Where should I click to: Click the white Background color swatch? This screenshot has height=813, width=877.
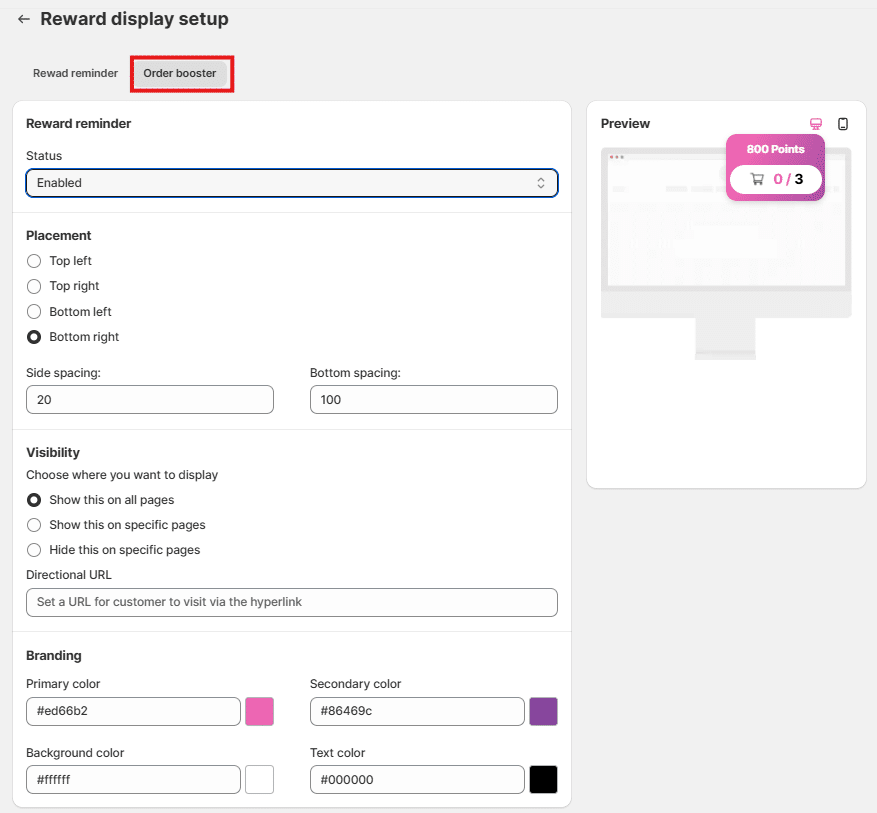coord(259,779)
